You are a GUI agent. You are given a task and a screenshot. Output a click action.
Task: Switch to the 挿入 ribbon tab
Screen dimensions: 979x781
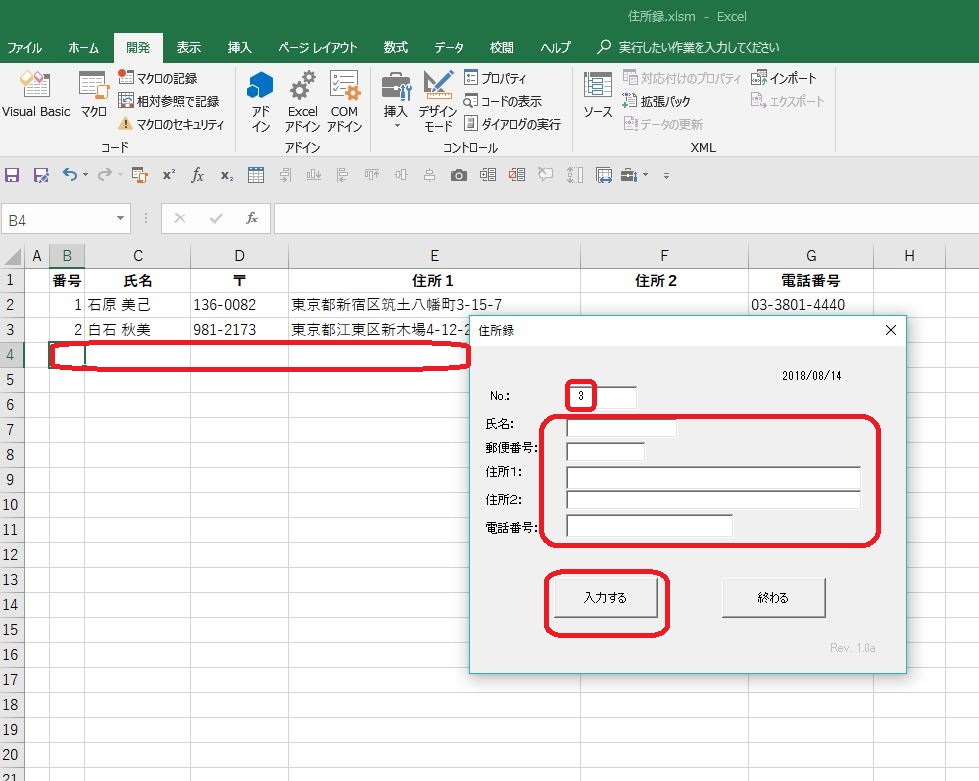tap(239, 48)
